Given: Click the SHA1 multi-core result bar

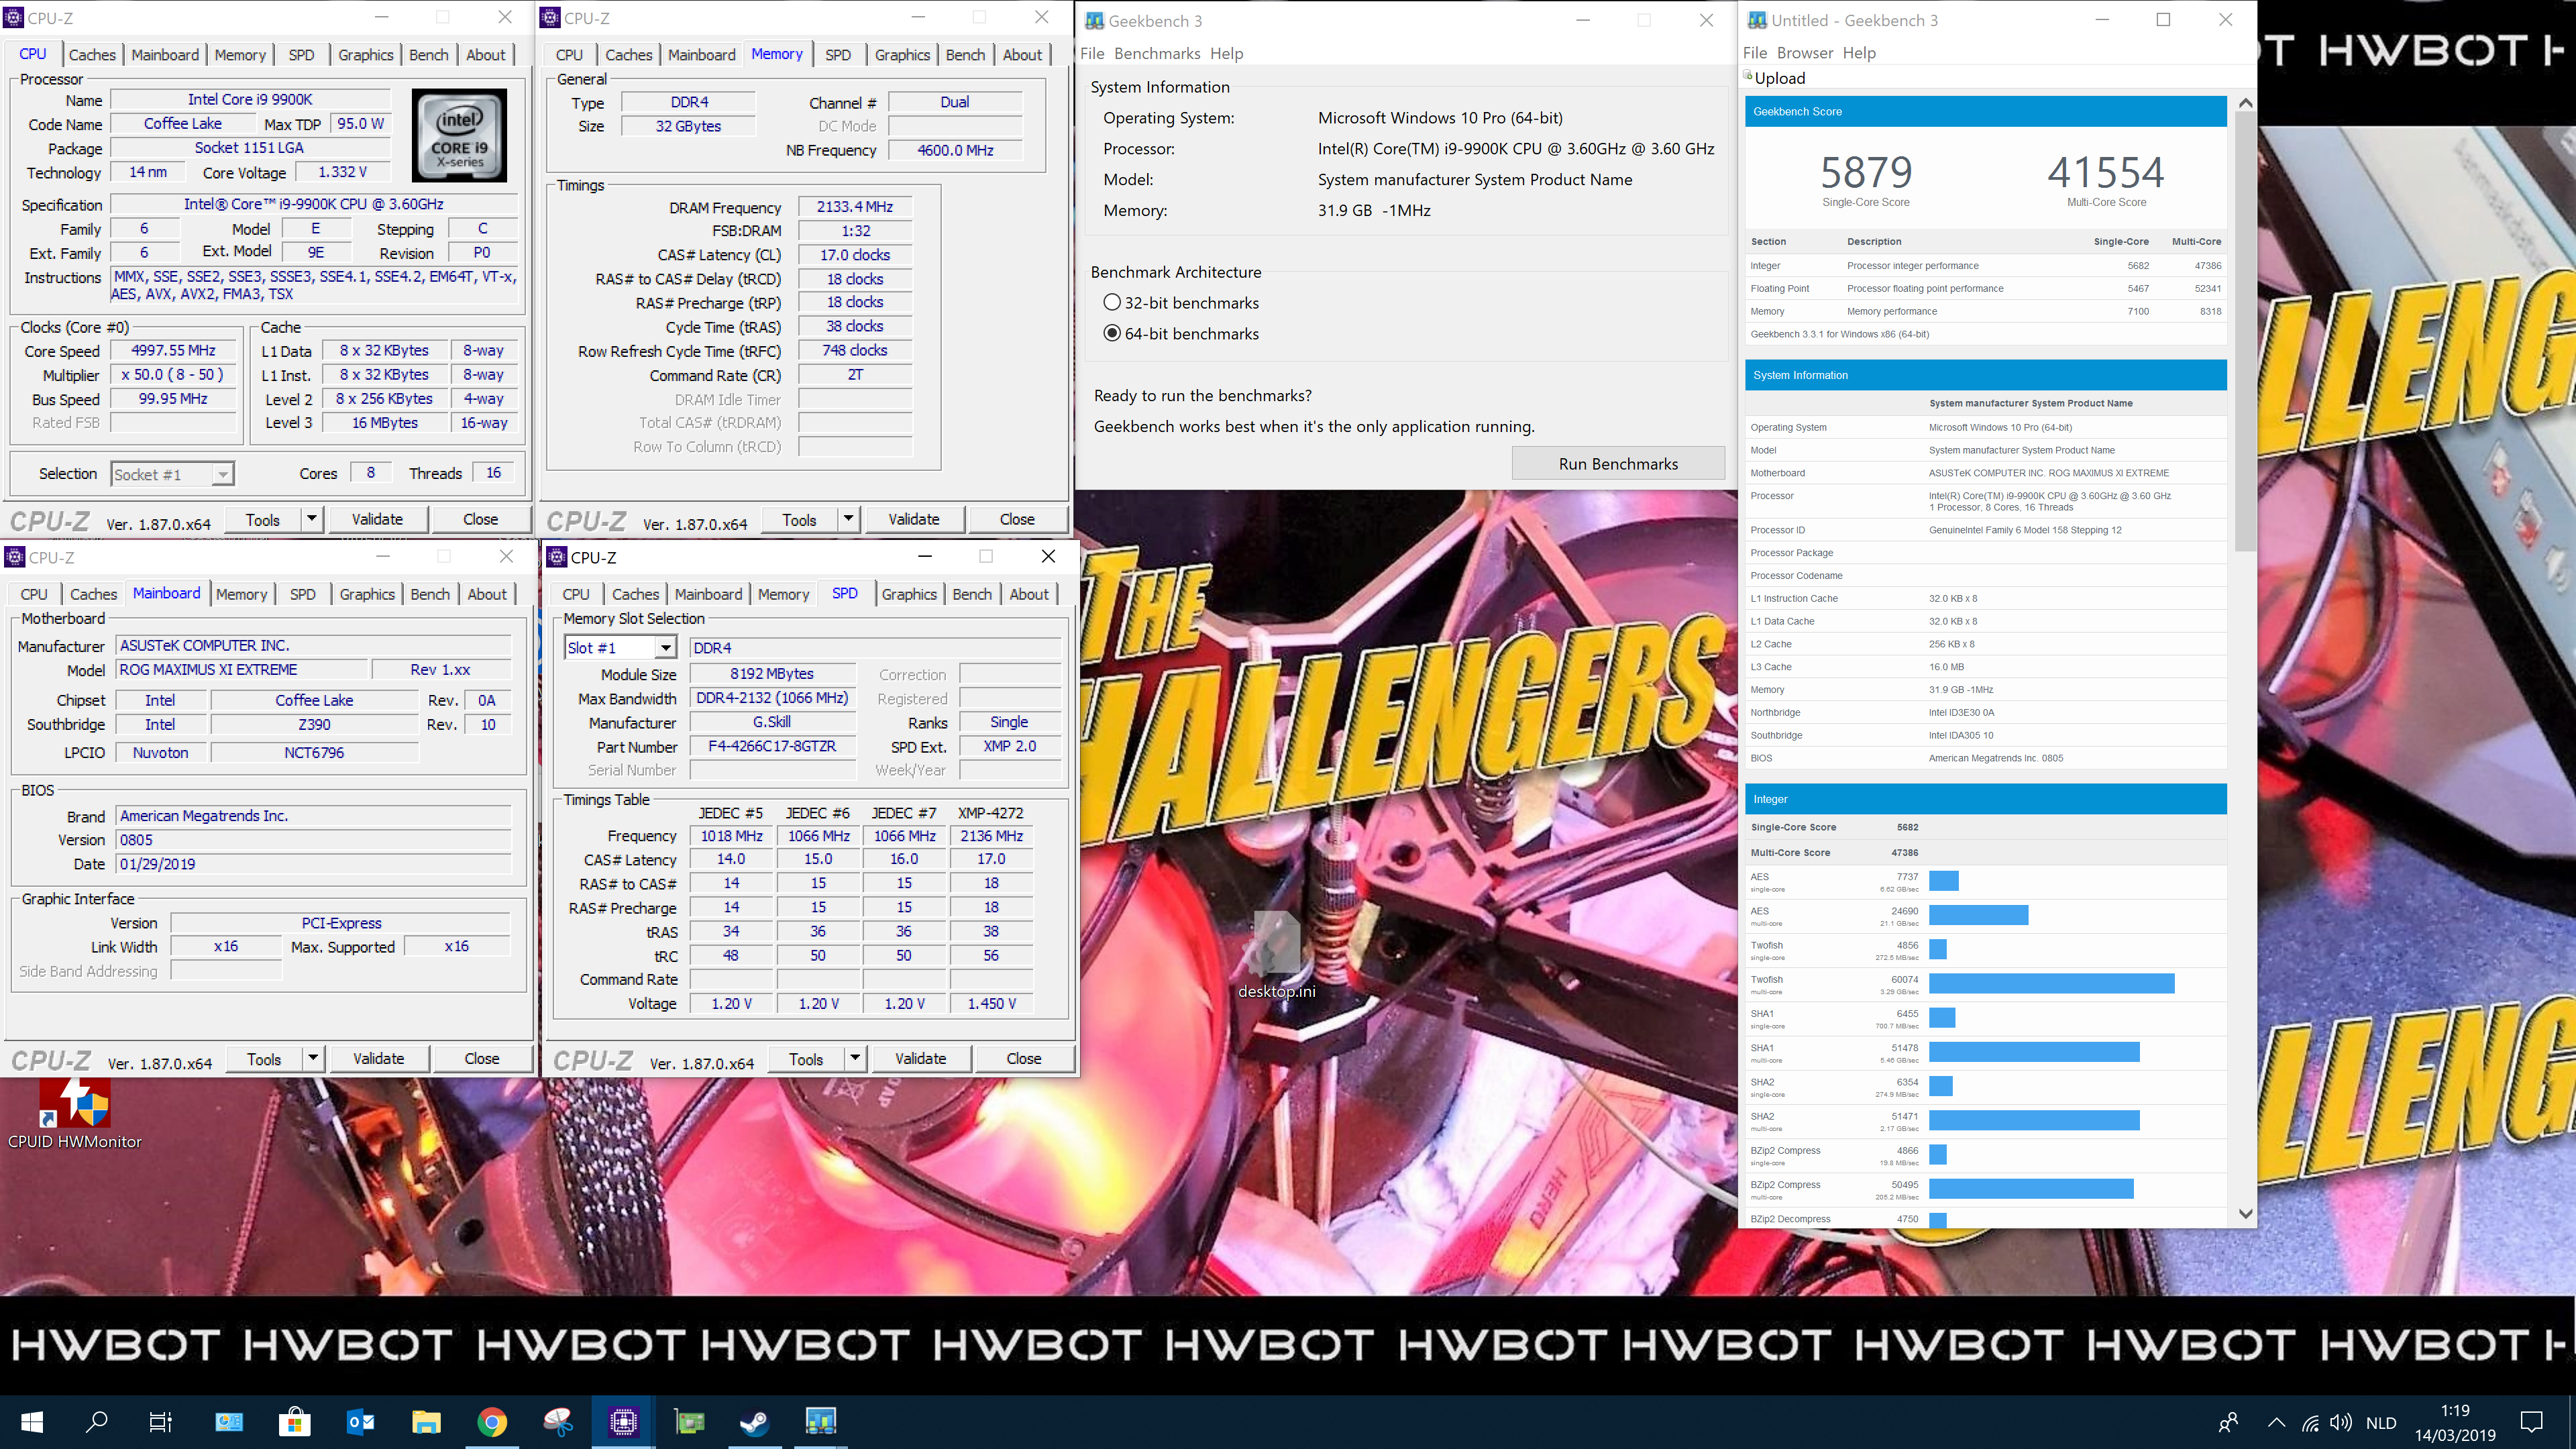Looking at the screenshot, I should click(2034, 1051).
